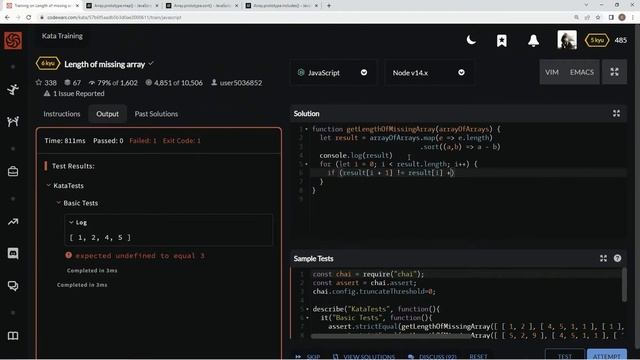Select the Output tab

tap(107, 114)
